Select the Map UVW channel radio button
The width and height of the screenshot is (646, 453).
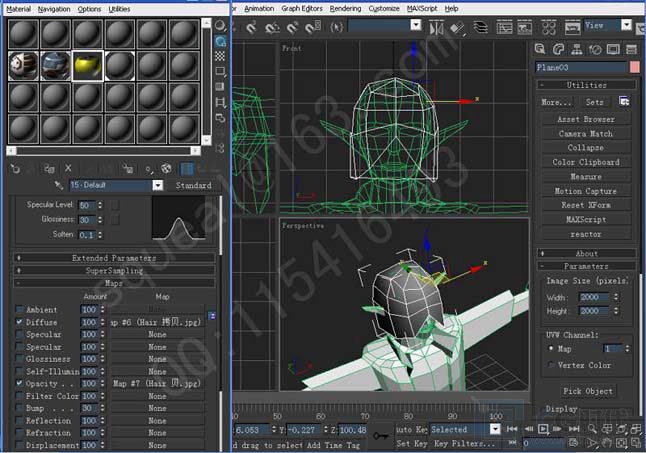[551, 348]
